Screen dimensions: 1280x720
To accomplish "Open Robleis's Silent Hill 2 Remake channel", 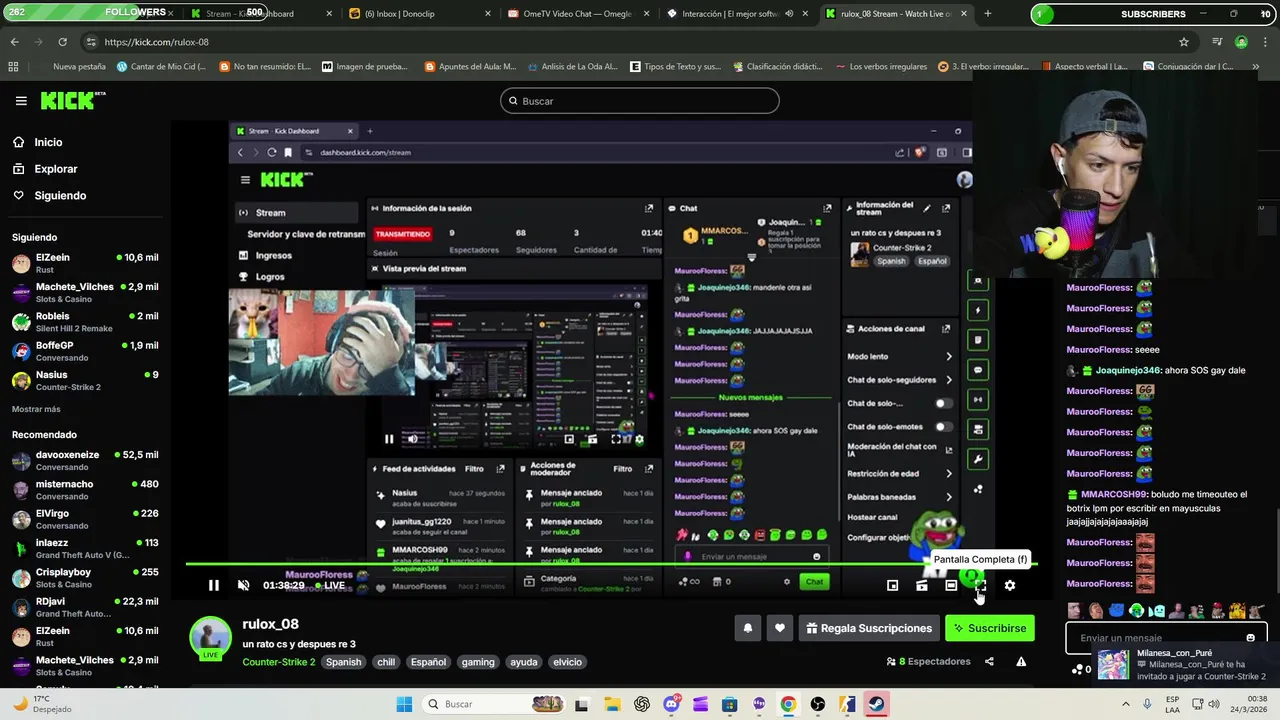I will (85, 322).
